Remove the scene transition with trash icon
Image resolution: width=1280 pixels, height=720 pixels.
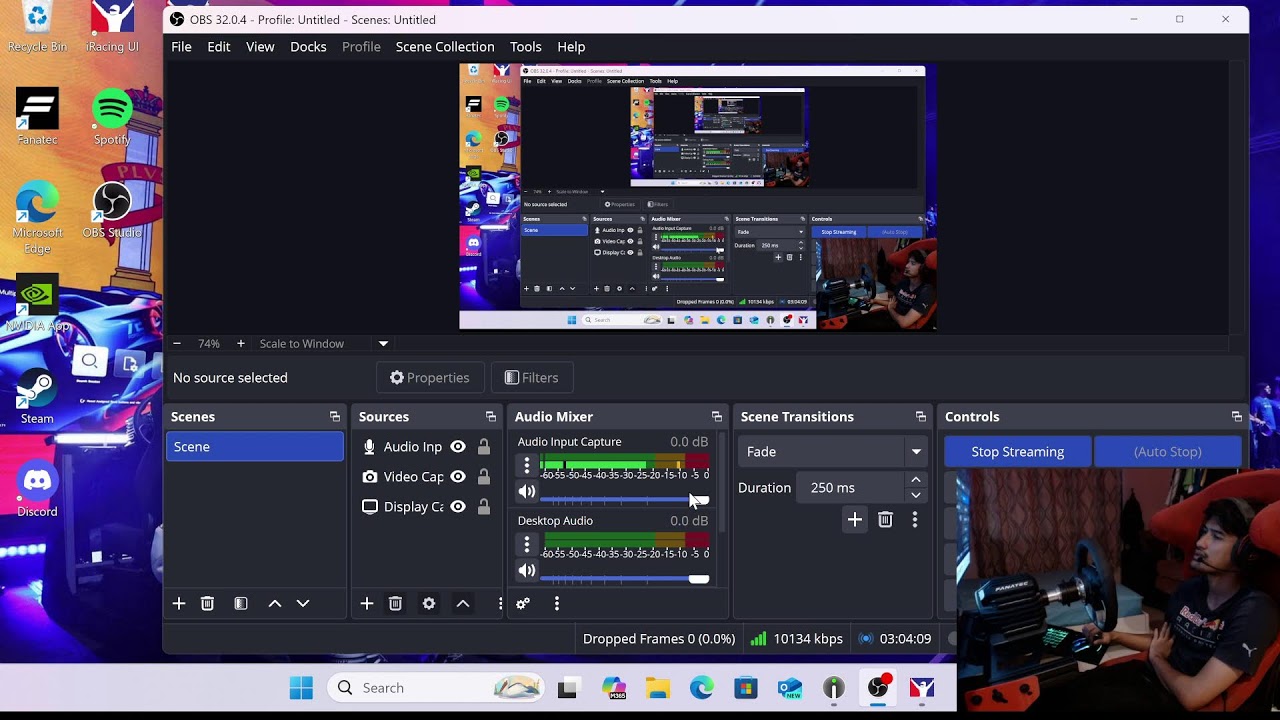coord(885,519)
